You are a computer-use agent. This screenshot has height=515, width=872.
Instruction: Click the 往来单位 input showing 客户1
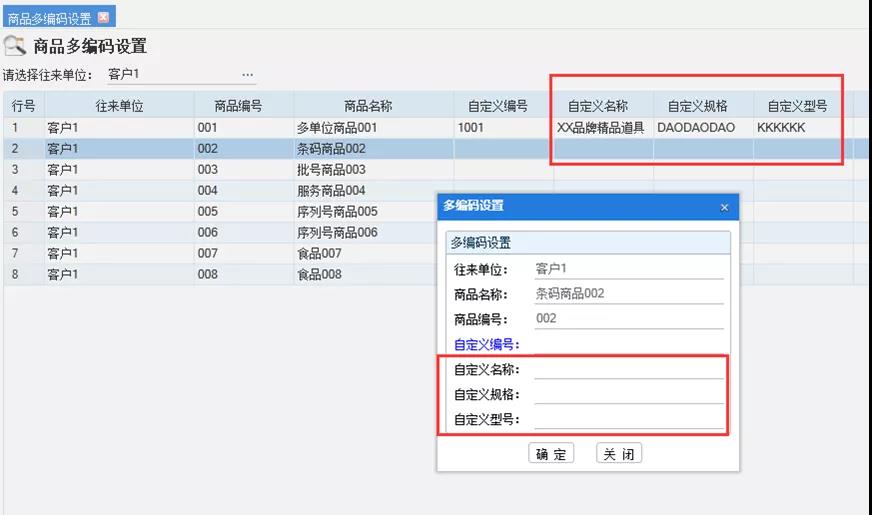point(170,75)
